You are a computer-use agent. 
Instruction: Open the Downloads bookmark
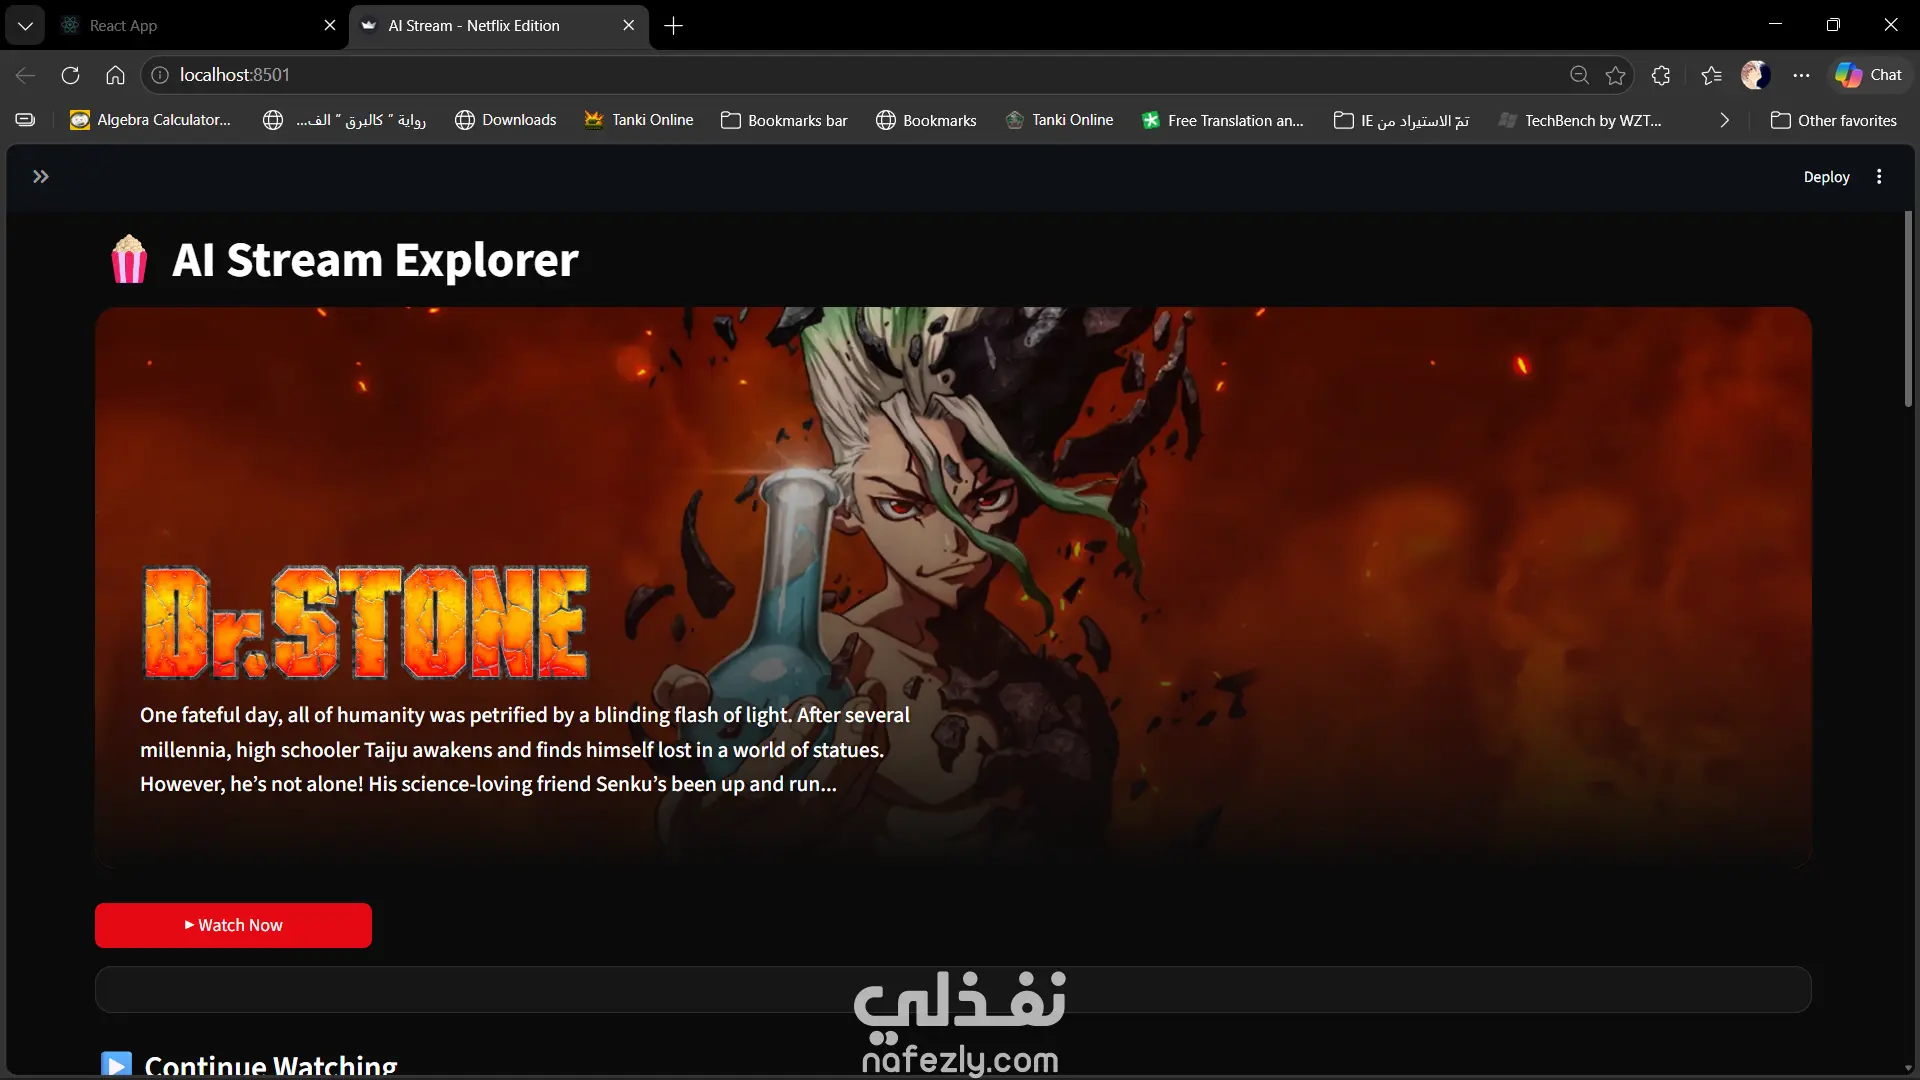[x=505, y=120]
